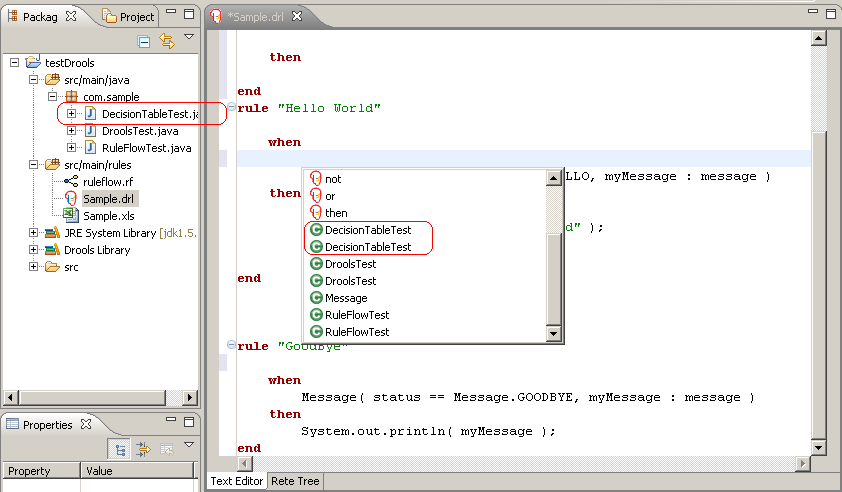Close the Package Explorer tab
Image resolution: width=842 pixels, height=492 pixels.
coord(71,16)
